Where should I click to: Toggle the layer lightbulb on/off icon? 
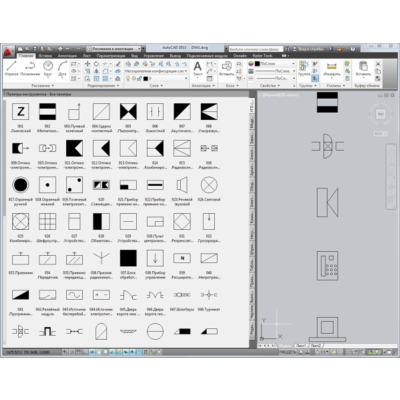pyautogui.click(x=128, y=79)
